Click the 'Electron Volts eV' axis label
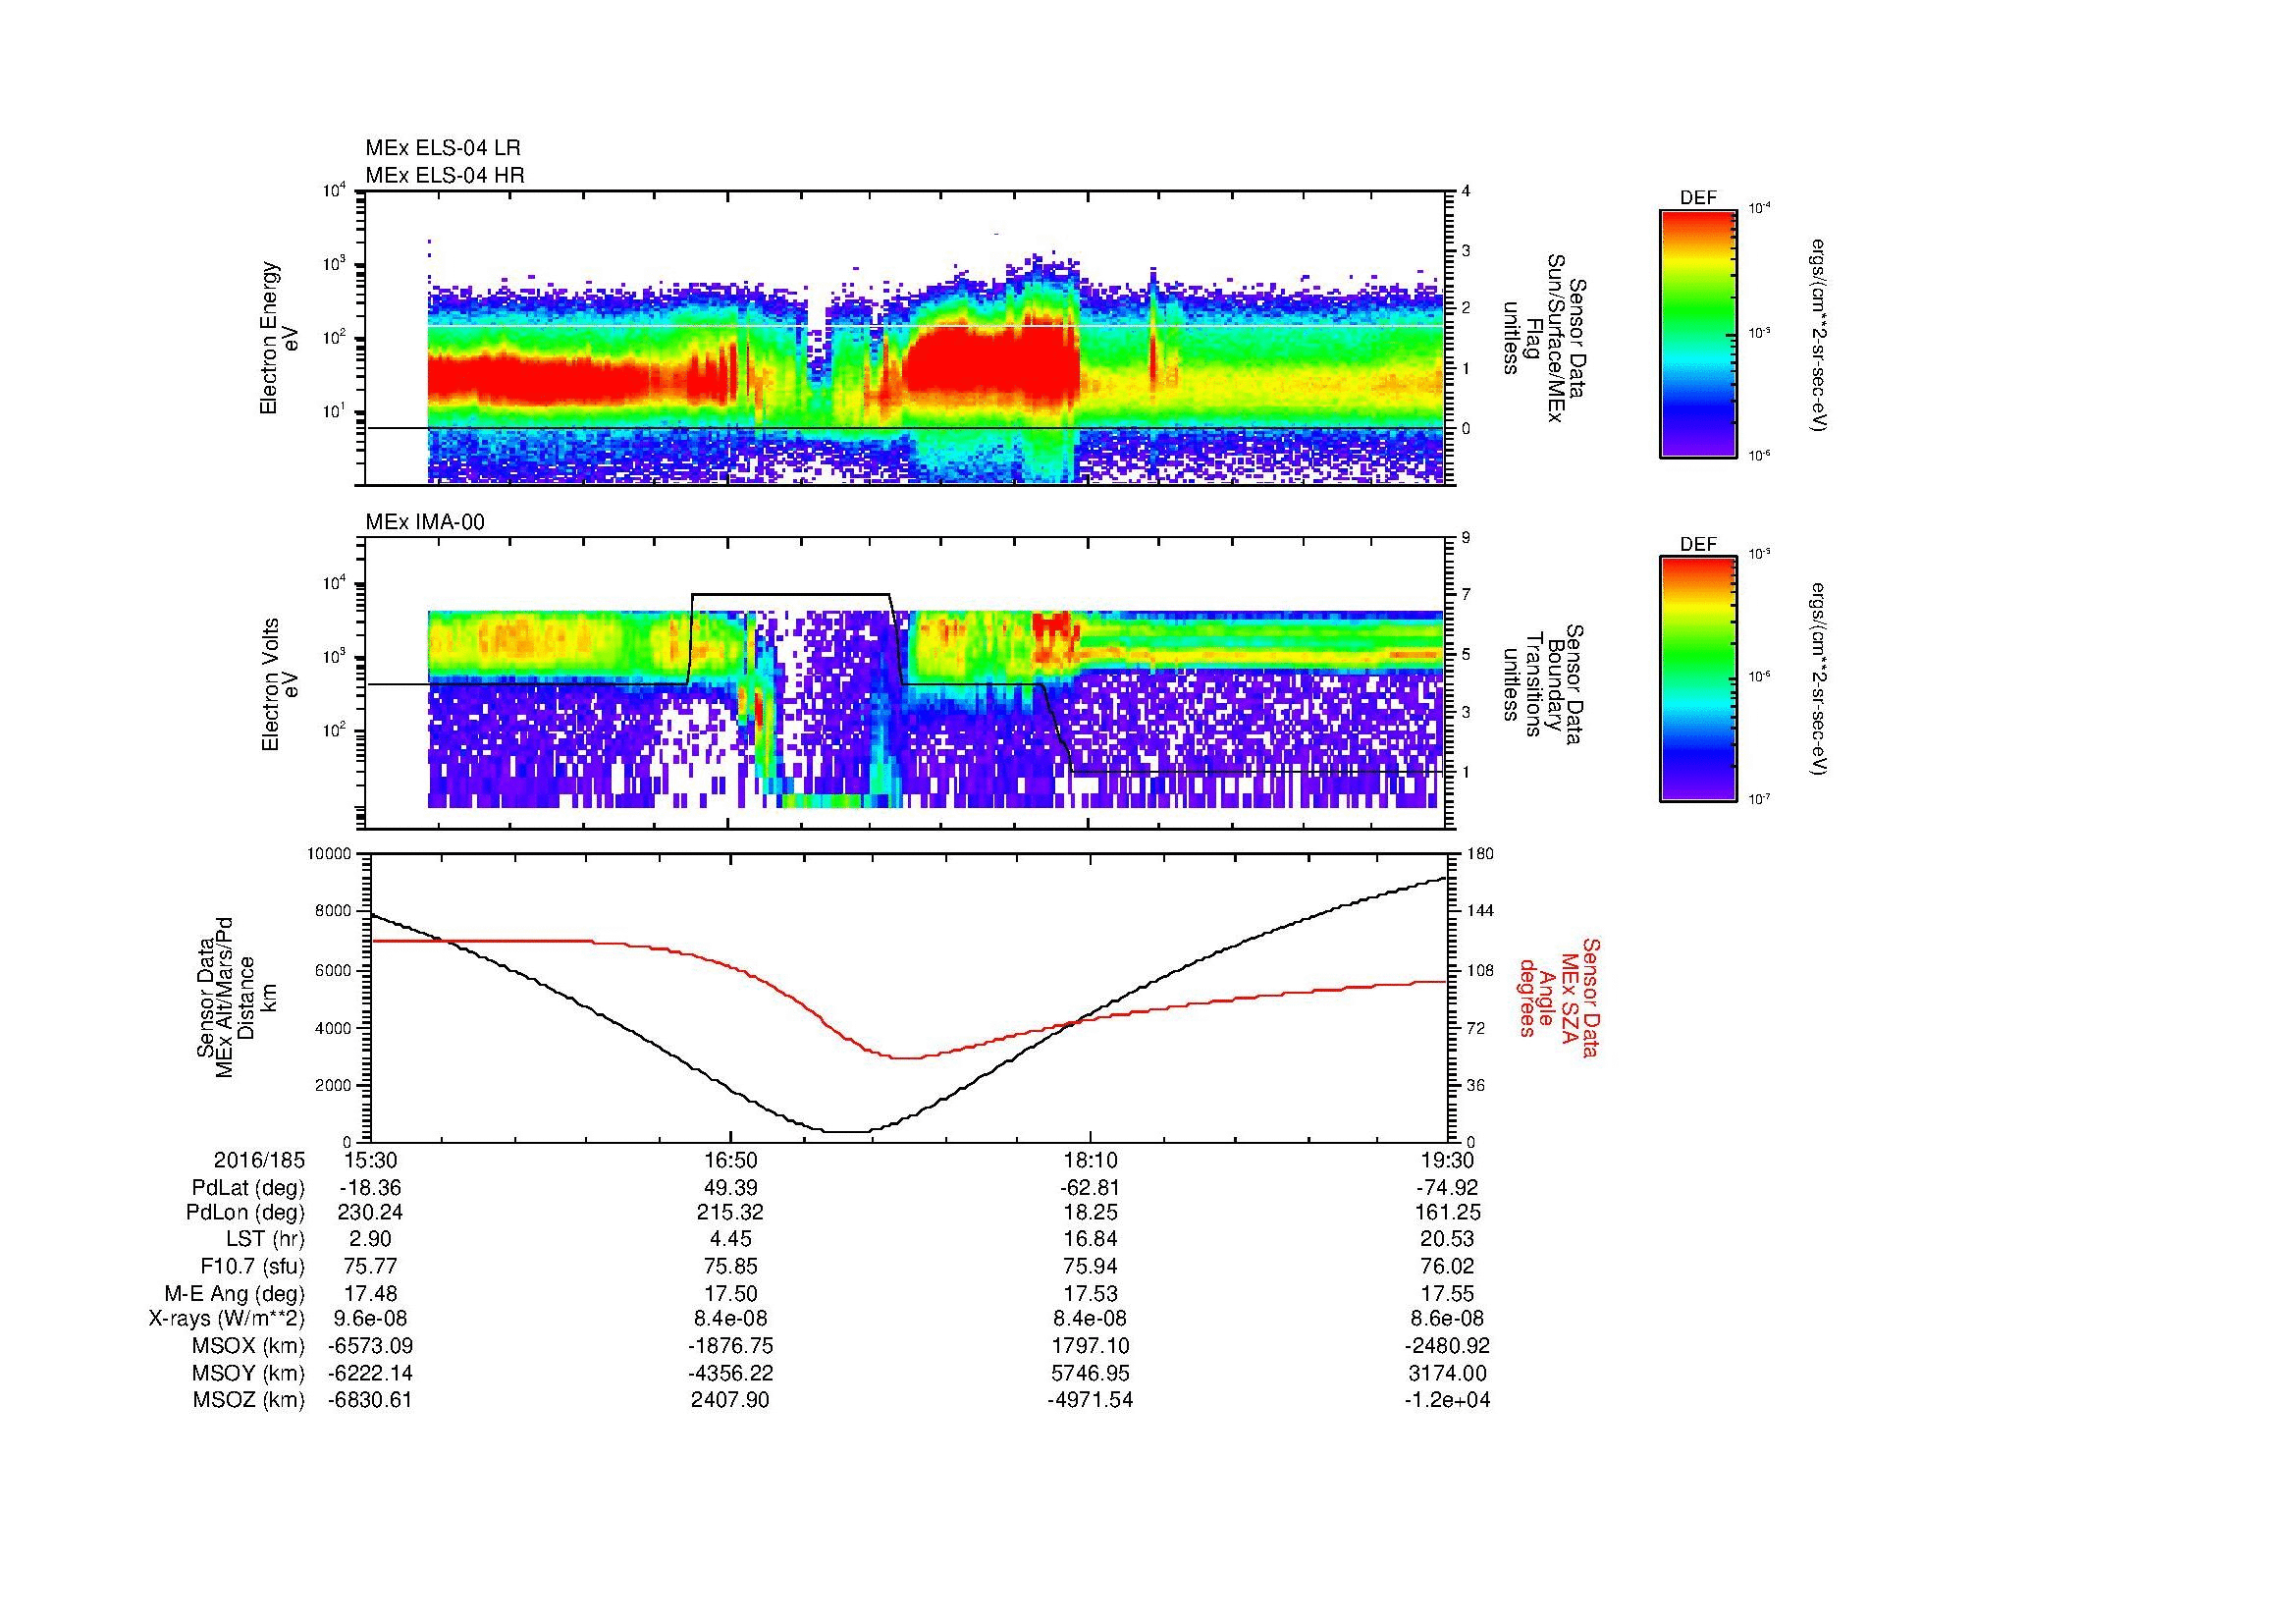The height and width of the screenshot is (1623, 2296). [280, 685]
